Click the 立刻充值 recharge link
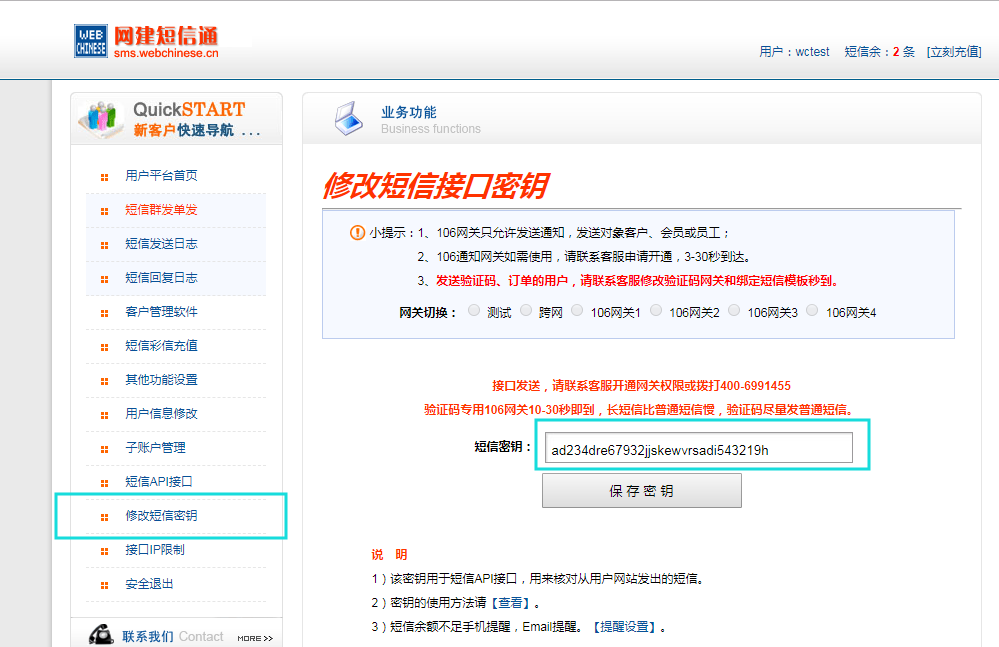This screenshot has height=647, width=999. click(x=953, y=52)
